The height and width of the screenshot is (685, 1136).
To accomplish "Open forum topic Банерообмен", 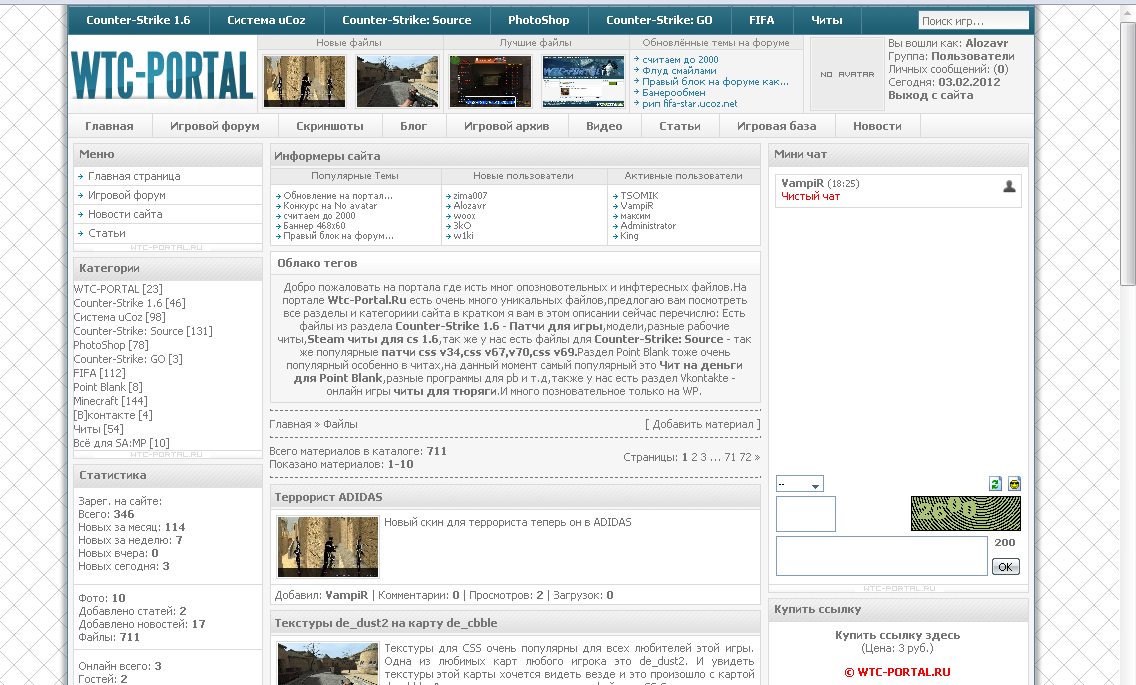I will coord(674,93).
